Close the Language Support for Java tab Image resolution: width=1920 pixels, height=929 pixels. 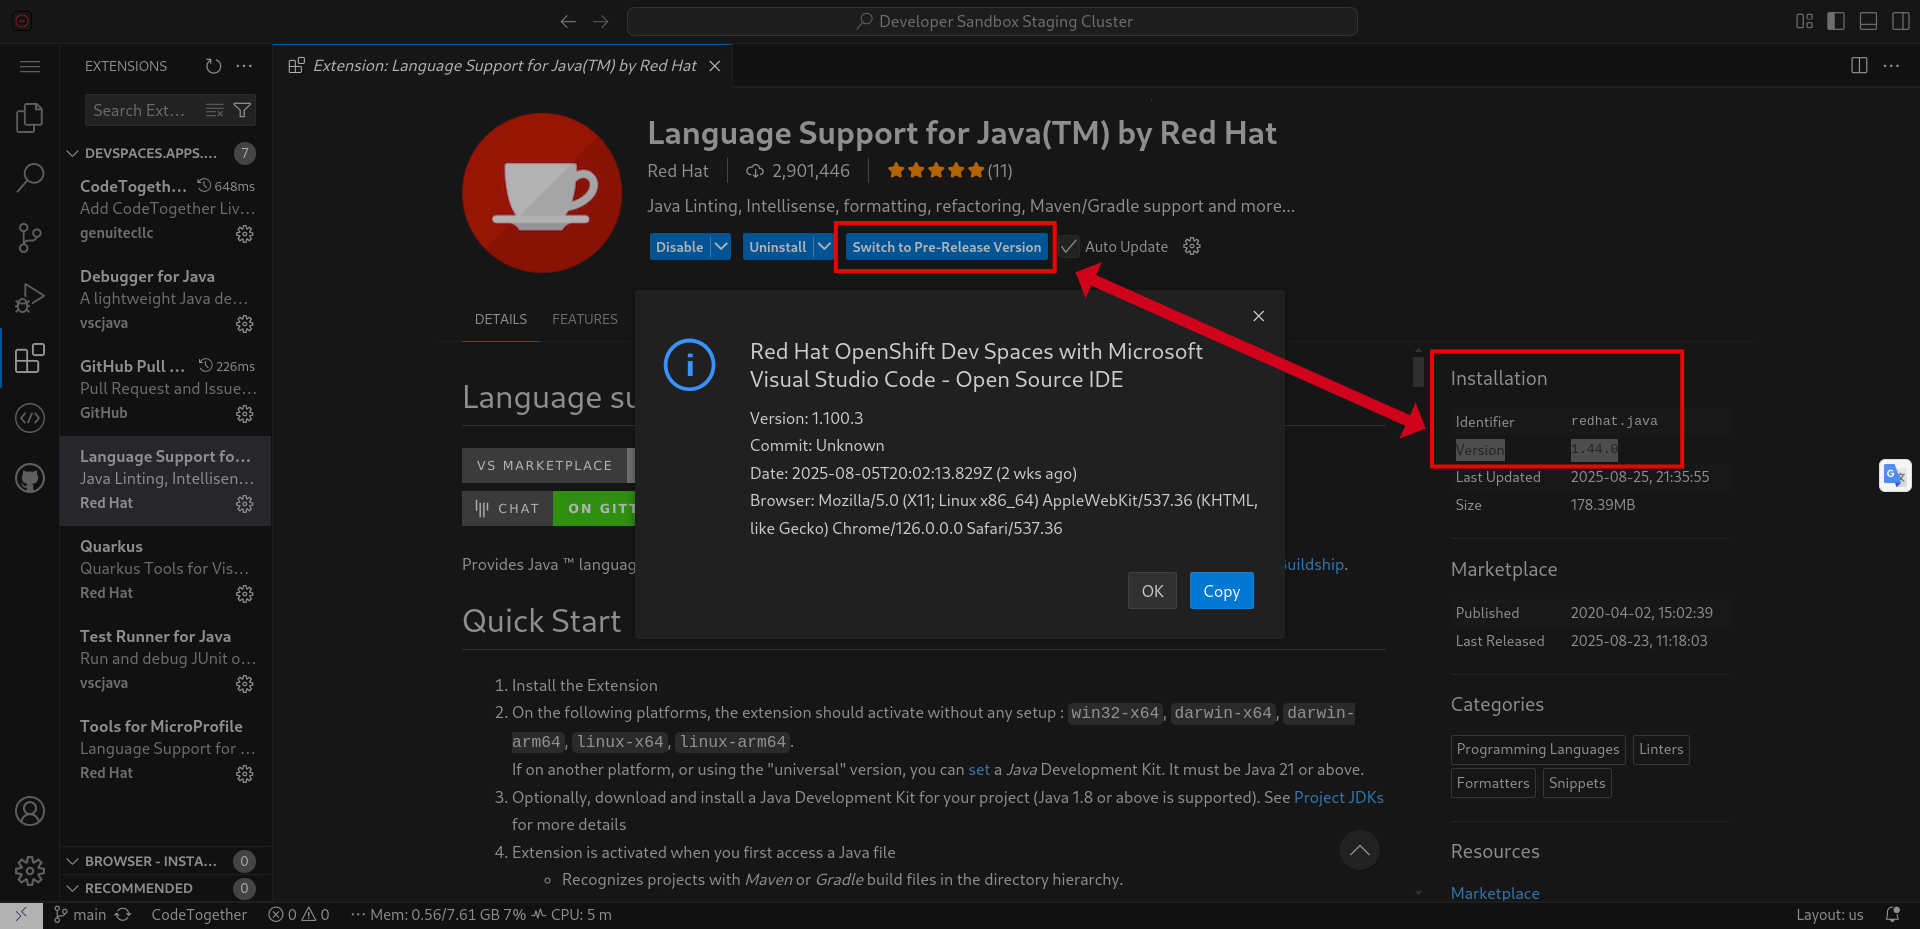tap(715, 66)
